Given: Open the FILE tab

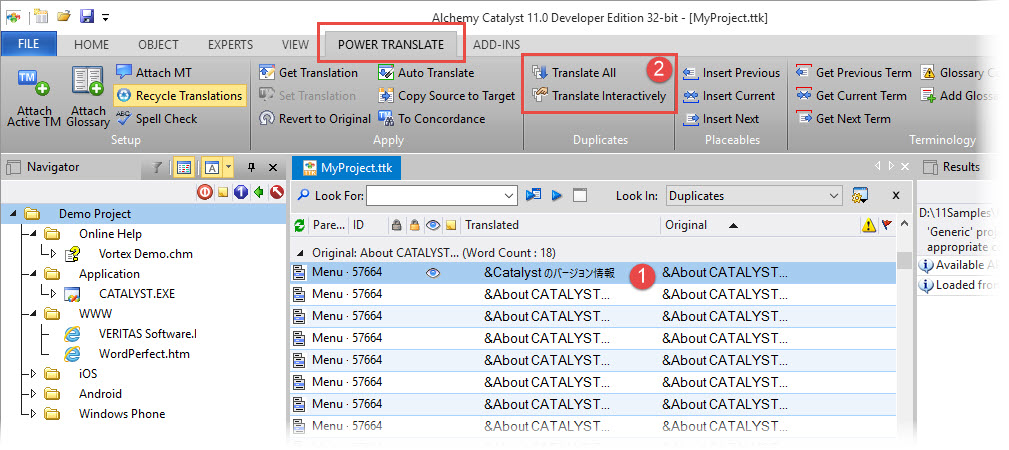Looking at the screenshot, I should pos(28,44).
